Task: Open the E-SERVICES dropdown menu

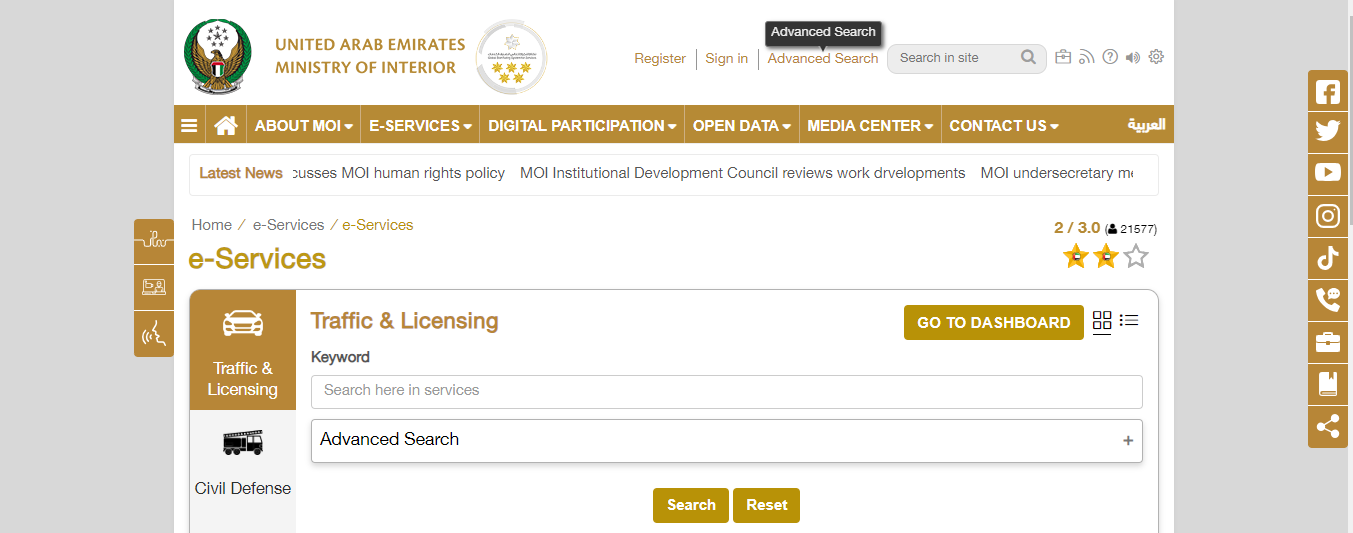Action: click(420, 125)
